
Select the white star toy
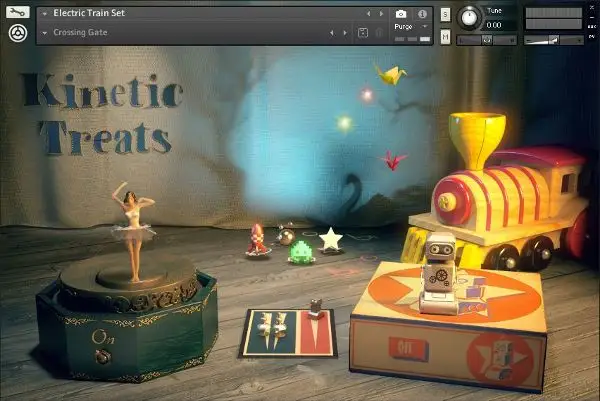pos(330,240)
